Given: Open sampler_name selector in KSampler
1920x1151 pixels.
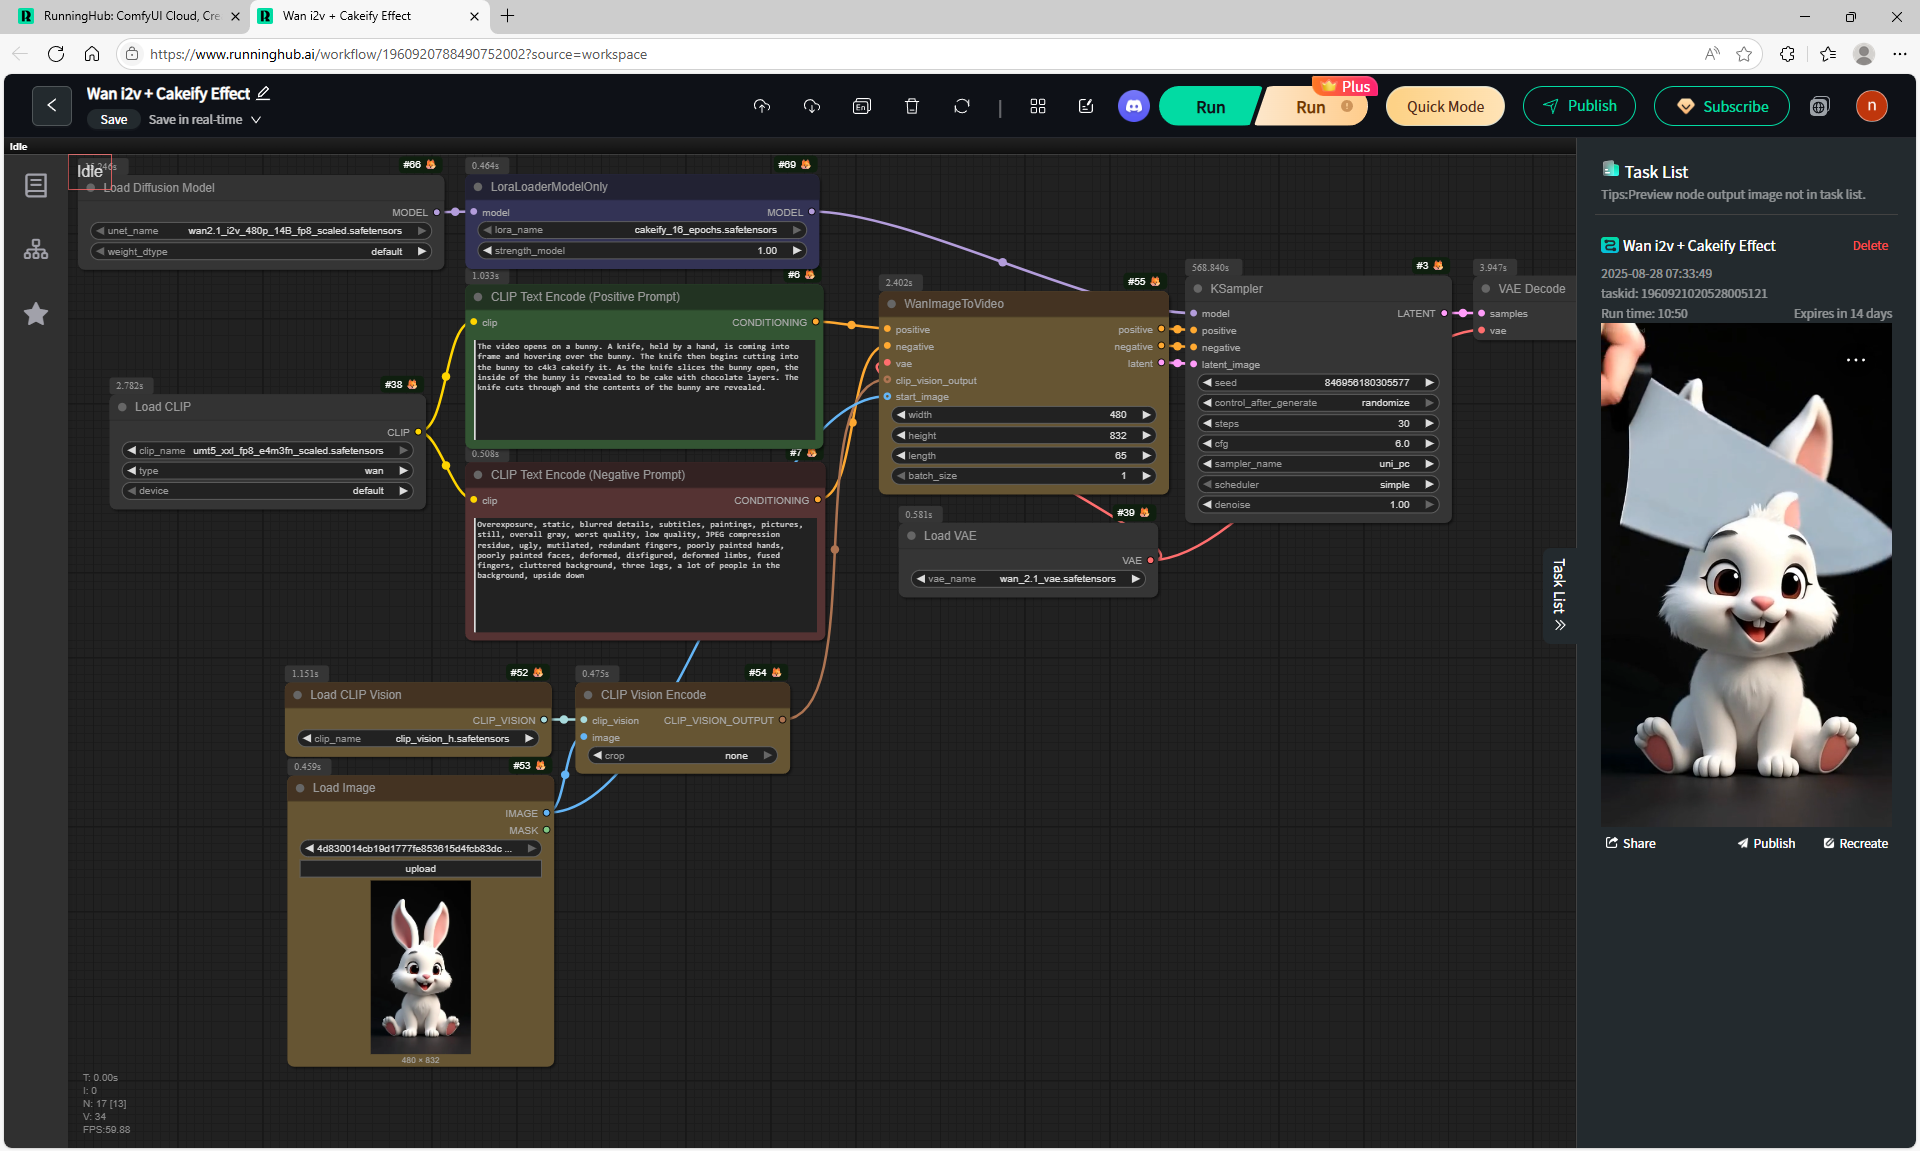Looking at the screenshot, I should [1318, 464].
